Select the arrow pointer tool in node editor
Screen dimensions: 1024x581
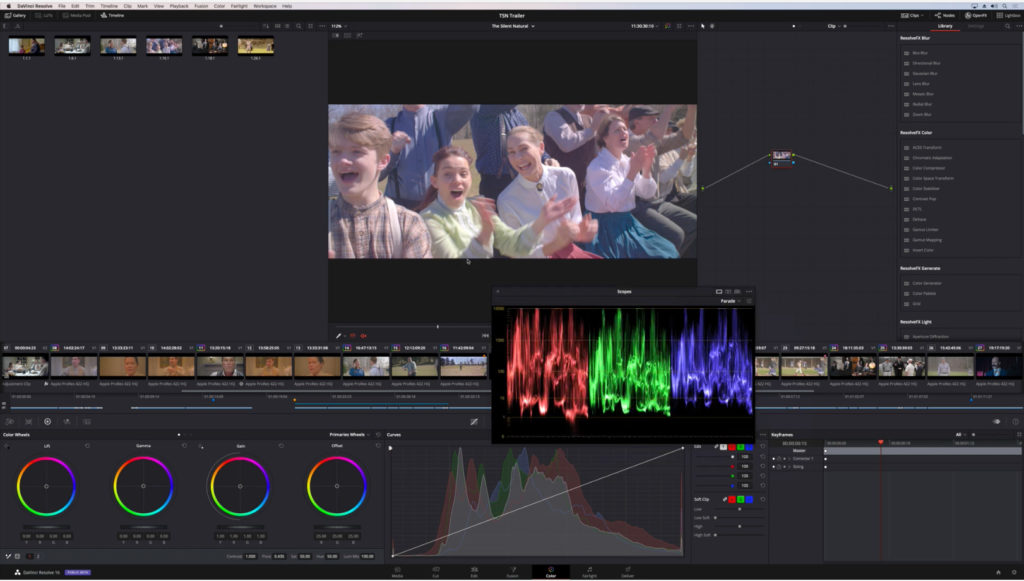pyautogui.click(x=703, y=26)
